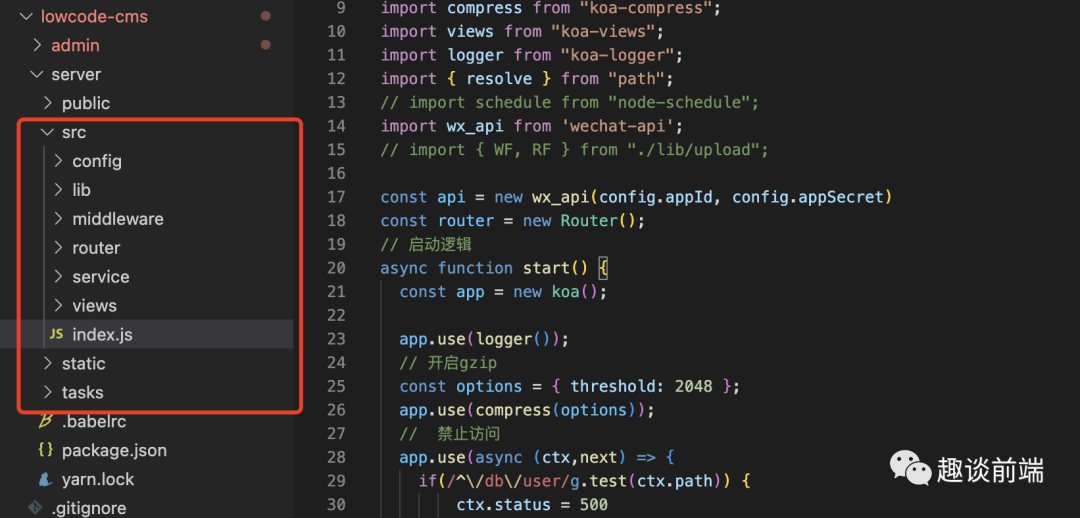
Task: Collapse the server folder chevron
Action: (x=37, y=74)
